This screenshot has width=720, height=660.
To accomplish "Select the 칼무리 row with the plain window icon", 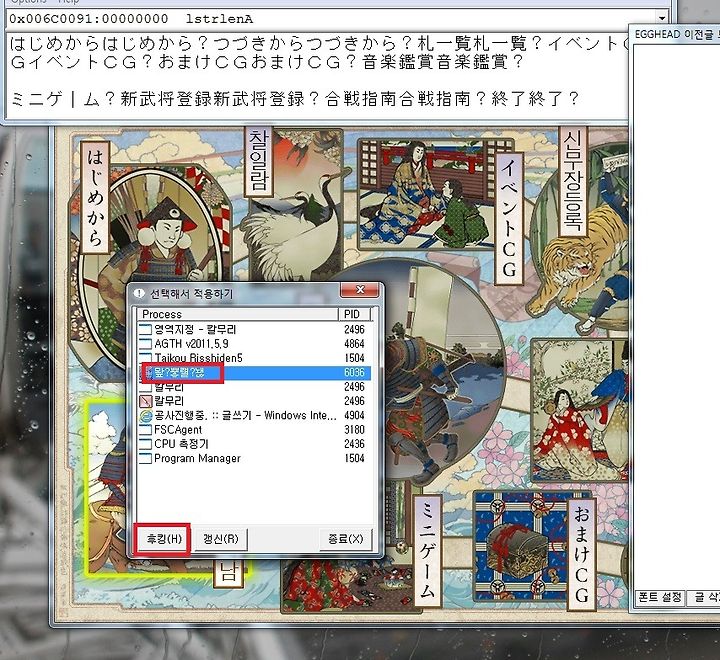I will click(254, 387).
